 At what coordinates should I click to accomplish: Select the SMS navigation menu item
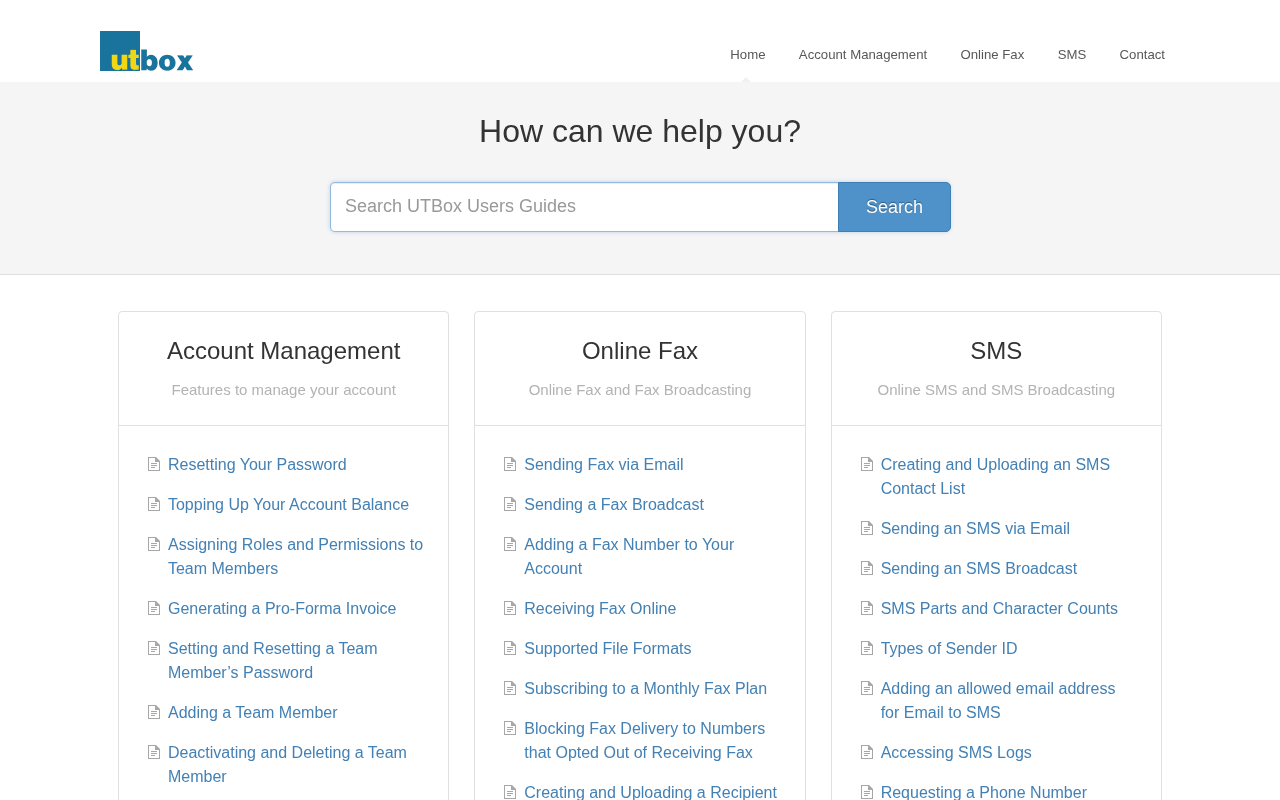coord(1072,55)
